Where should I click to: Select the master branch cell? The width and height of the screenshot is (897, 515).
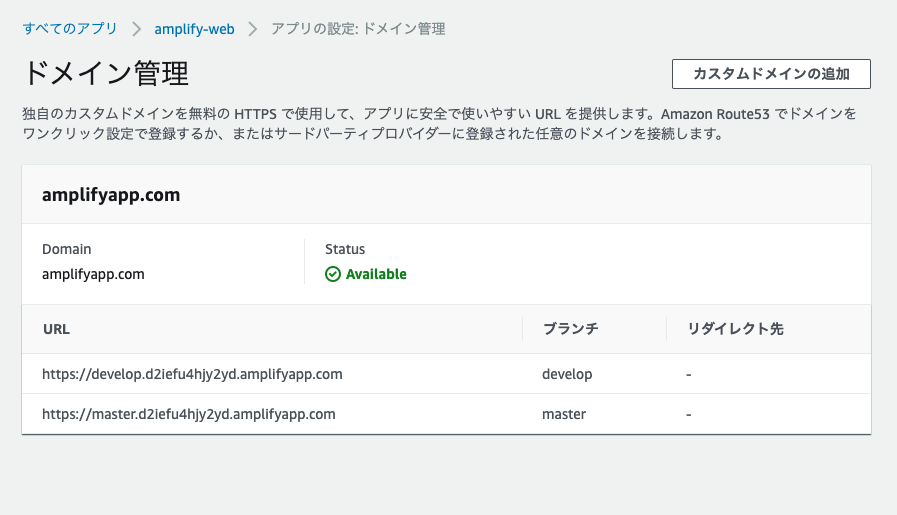click(564, 413)
